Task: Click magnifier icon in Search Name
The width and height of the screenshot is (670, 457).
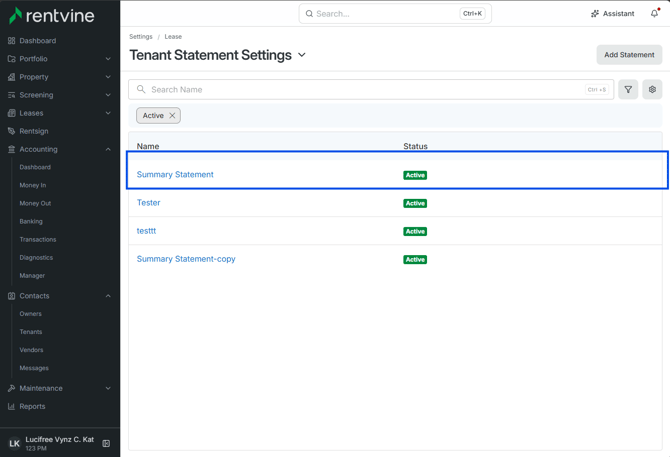Action: pyautogui.click(x=141, y=89)
